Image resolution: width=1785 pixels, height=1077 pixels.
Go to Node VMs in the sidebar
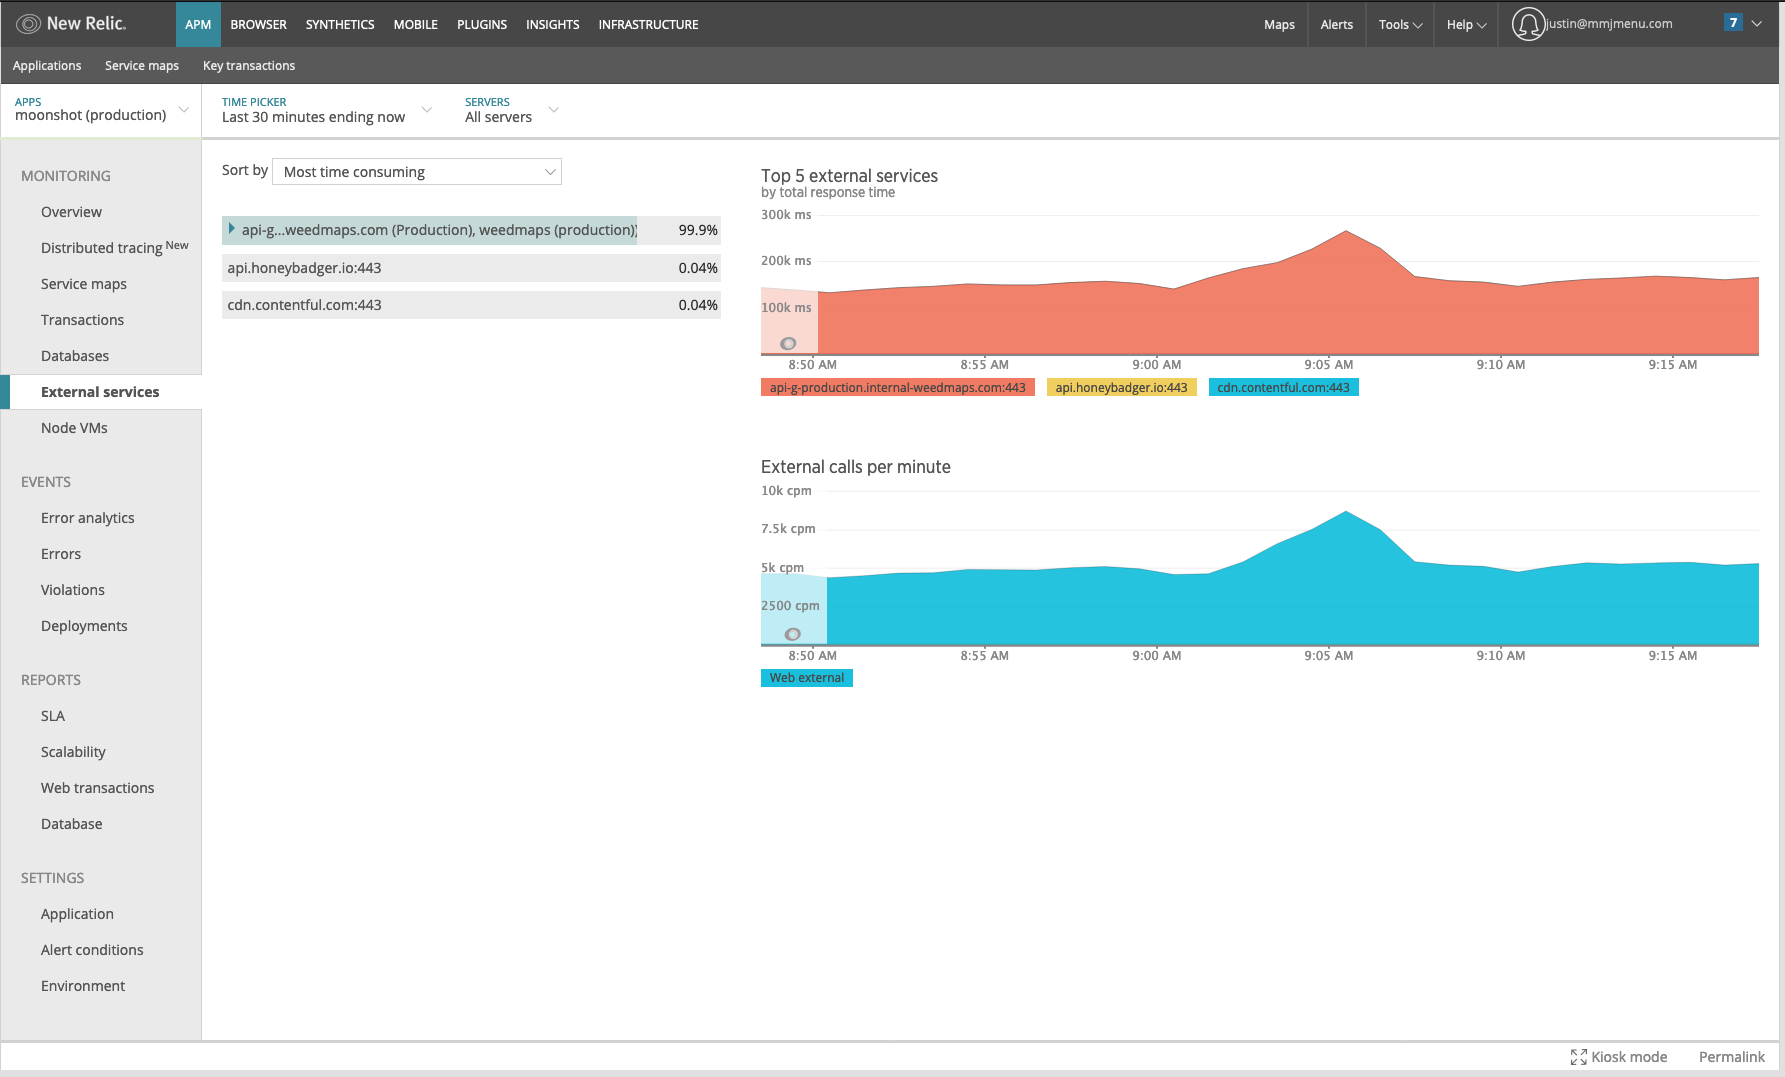[x=74, y=428]
